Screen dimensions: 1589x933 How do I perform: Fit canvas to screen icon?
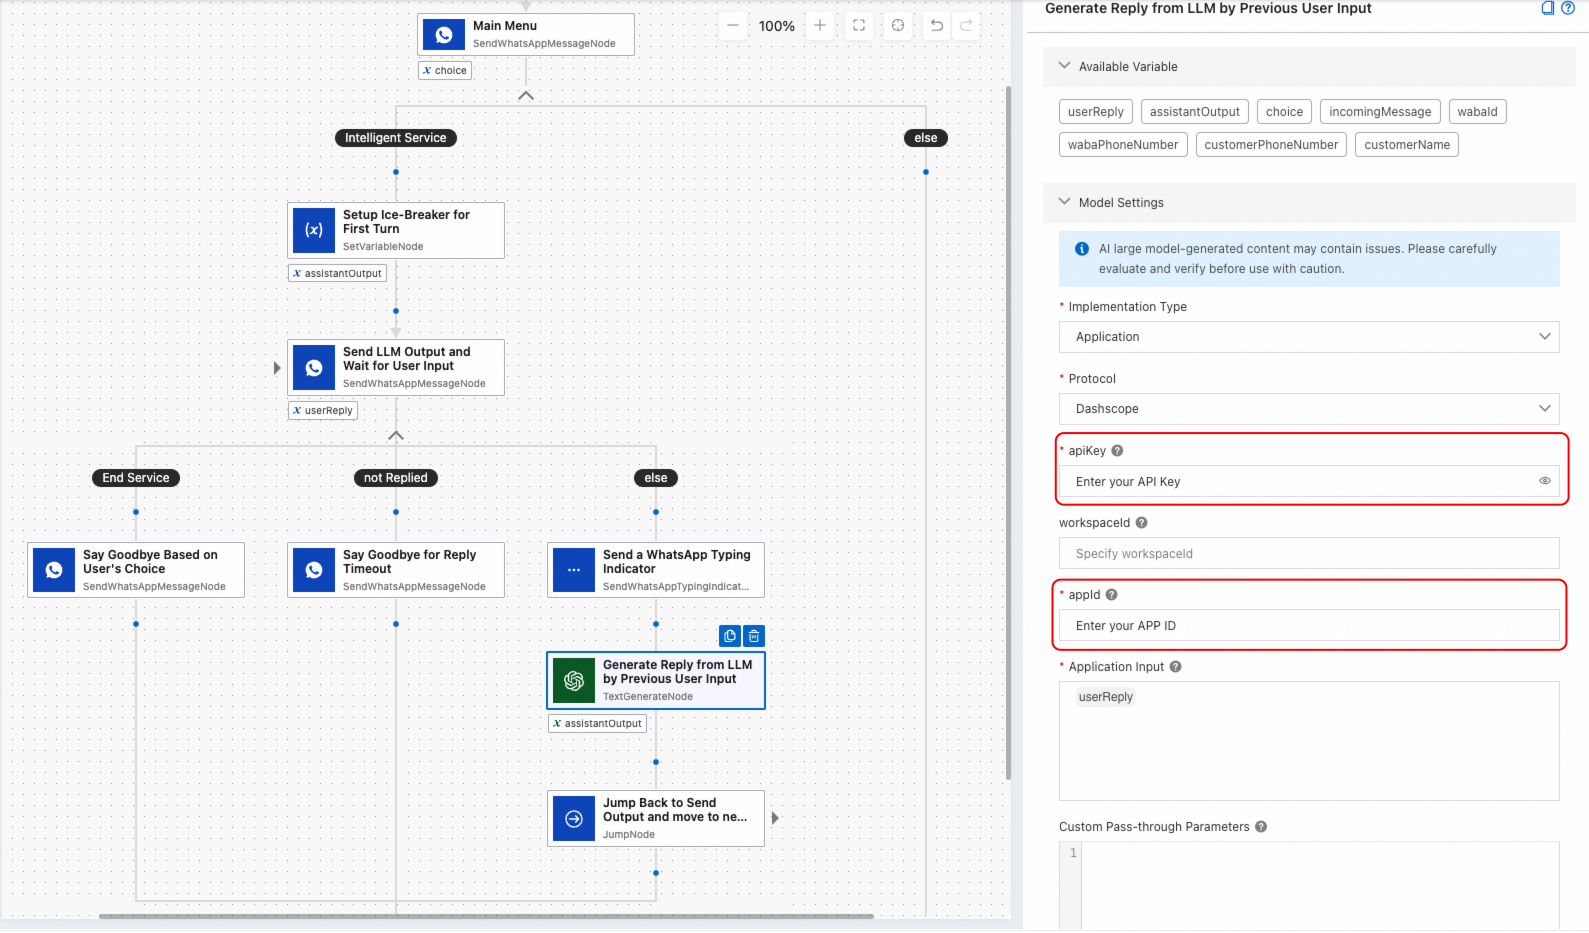point(859,26)
